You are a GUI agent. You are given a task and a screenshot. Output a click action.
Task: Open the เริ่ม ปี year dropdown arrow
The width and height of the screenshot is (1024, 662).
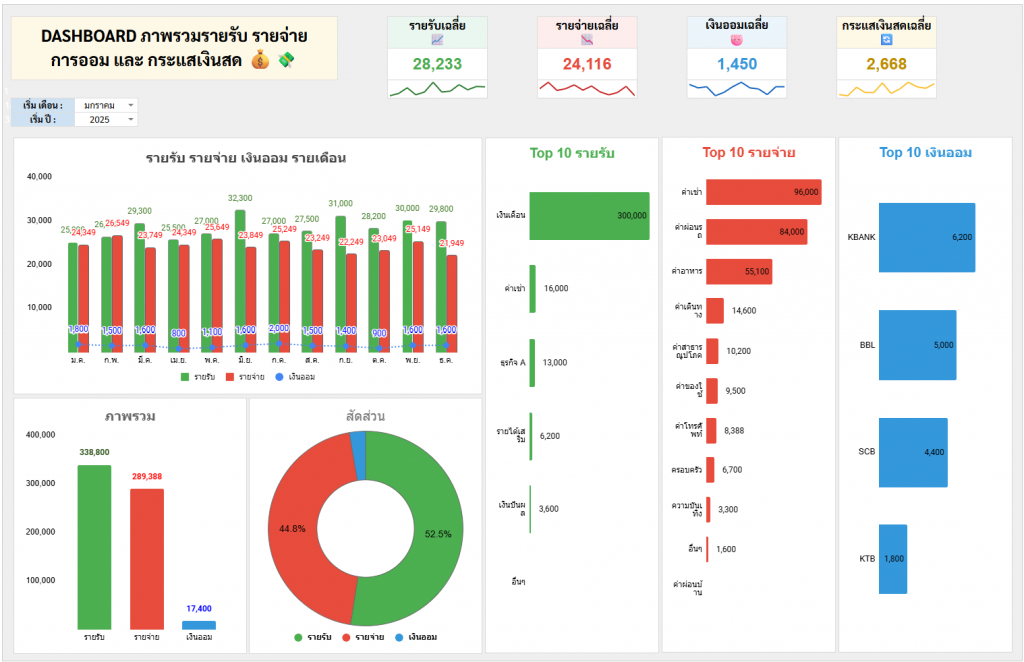131,120
